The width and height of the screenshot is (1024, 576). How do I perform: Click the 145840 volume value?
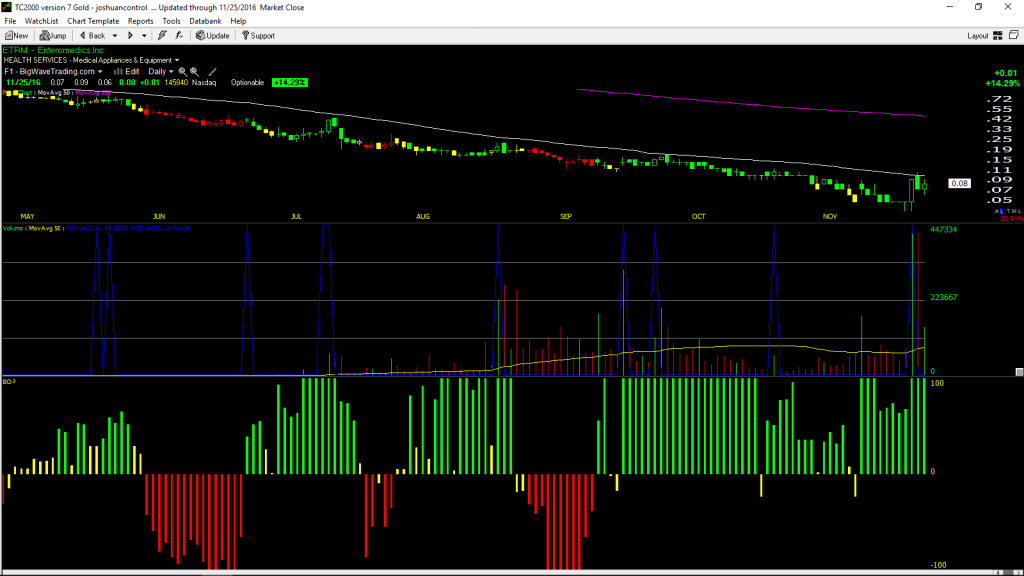click(x=176, y=83)
